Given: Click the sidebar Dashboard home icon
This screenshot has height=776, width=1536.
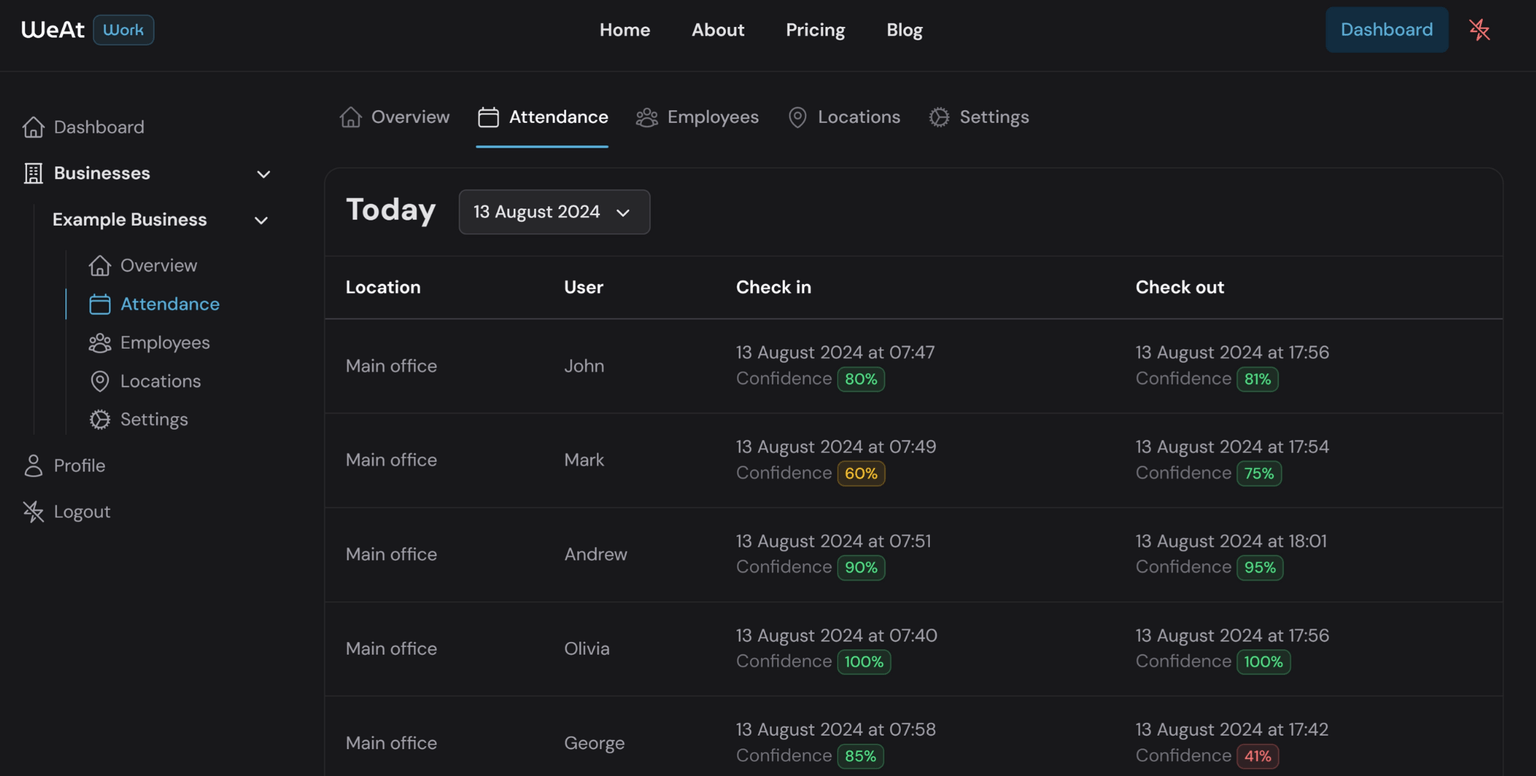Looking at the screenshot, I should [x=33, y=127].
